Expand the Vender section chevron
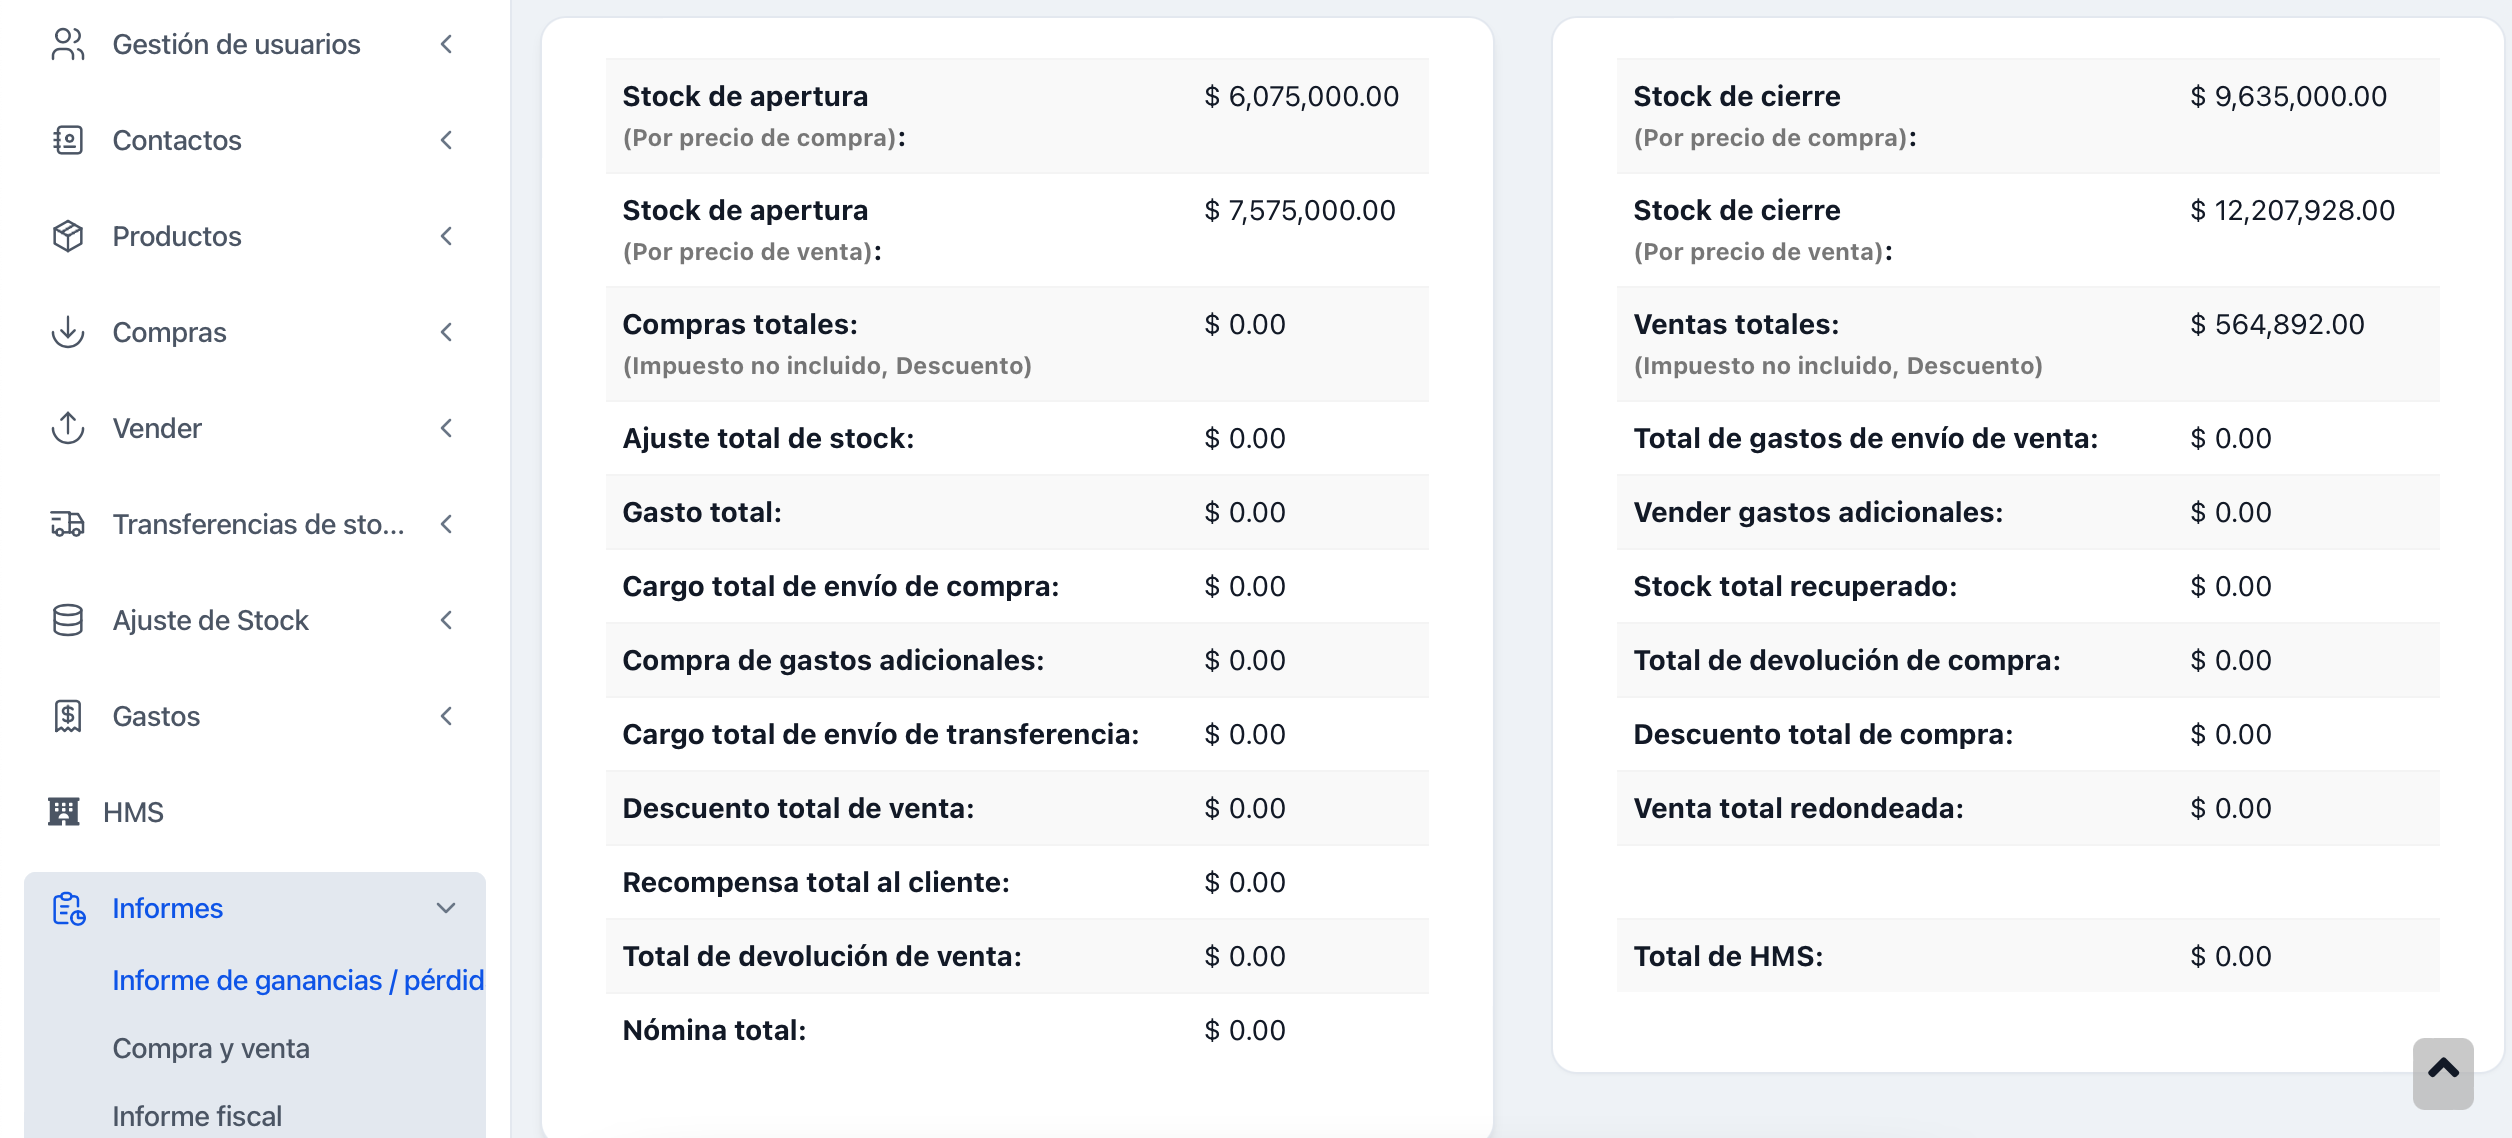Viewport: 2512px width, 1138px height. pos(447,428)
